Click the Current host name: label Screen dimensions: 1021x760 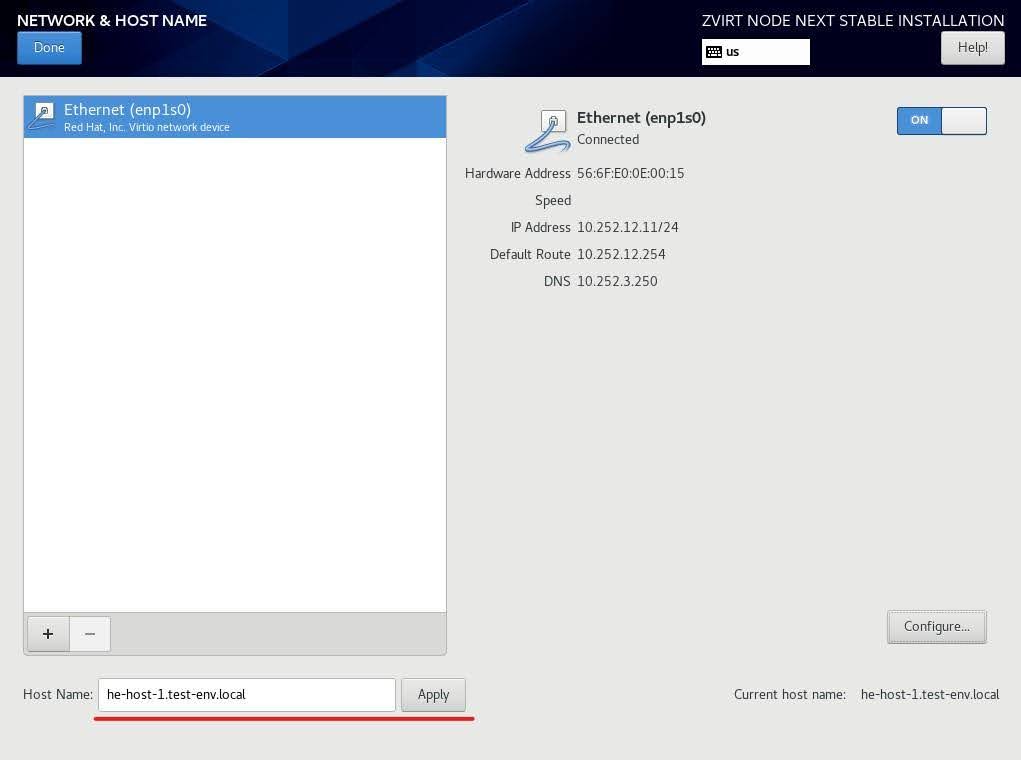790,695
